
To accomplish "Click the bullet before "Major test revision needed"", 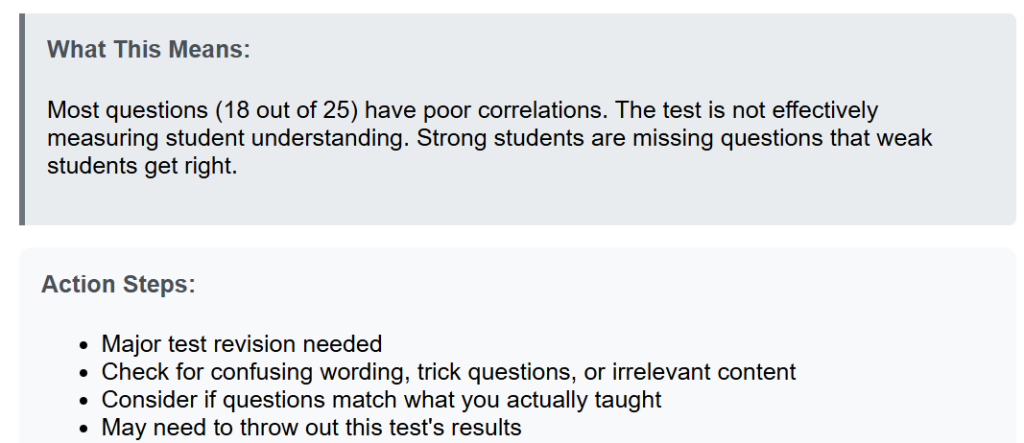I will point(83,345).
